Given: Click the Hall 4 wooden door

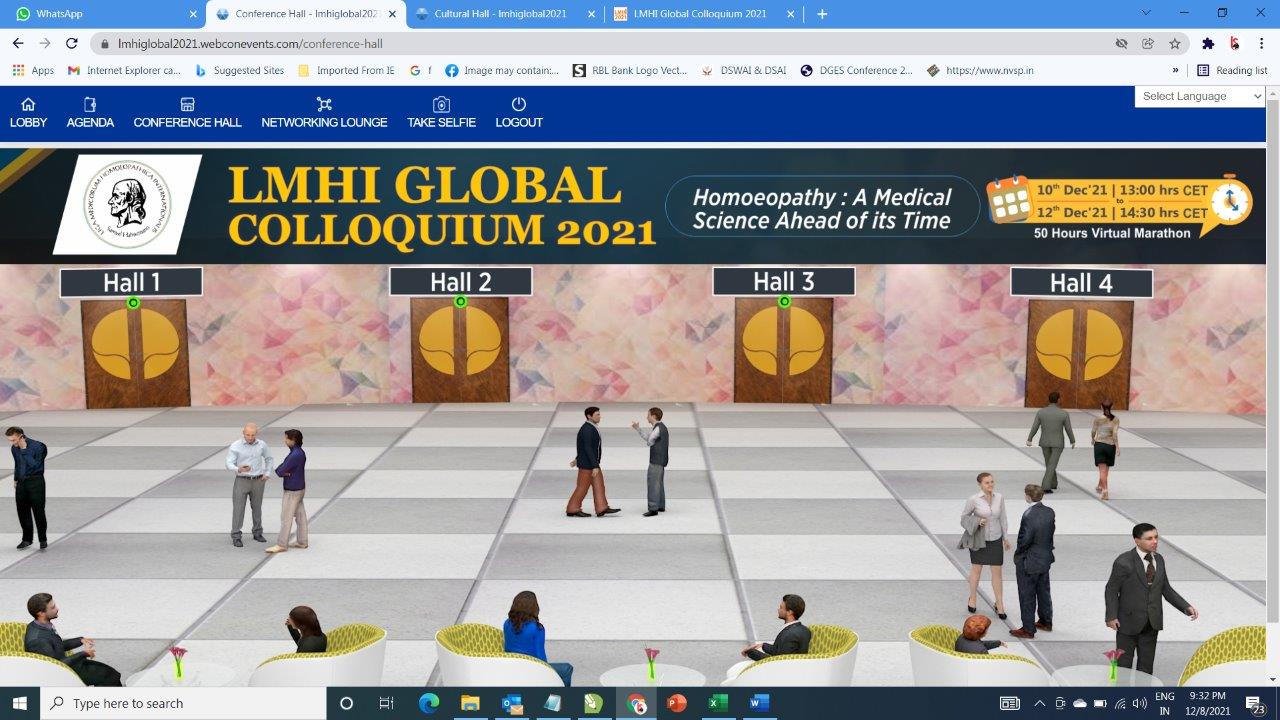Looking at the screenshot, I should tap(1080, 352).
